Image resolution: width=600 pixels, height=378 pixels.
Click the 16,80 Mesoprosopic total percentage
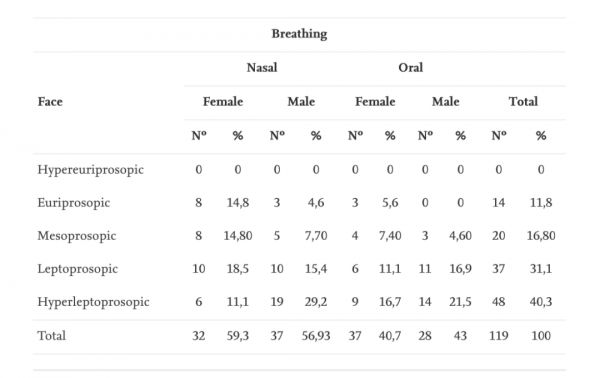(x=541, y=236)
